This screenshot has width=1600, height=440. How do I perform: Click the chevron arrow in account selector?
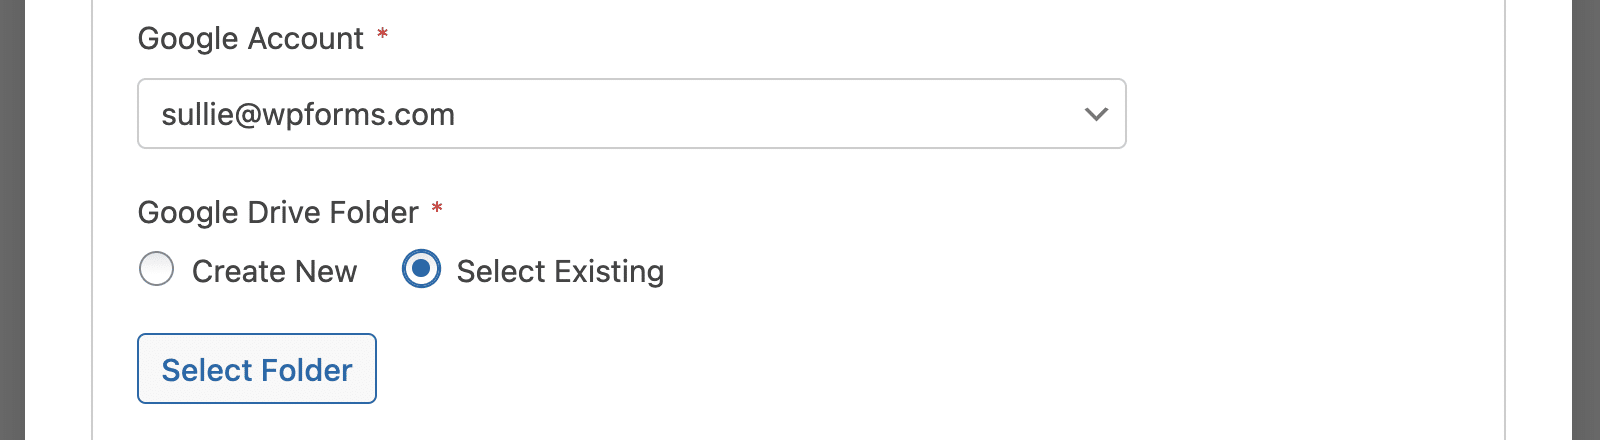click(x=1096, y=114)
